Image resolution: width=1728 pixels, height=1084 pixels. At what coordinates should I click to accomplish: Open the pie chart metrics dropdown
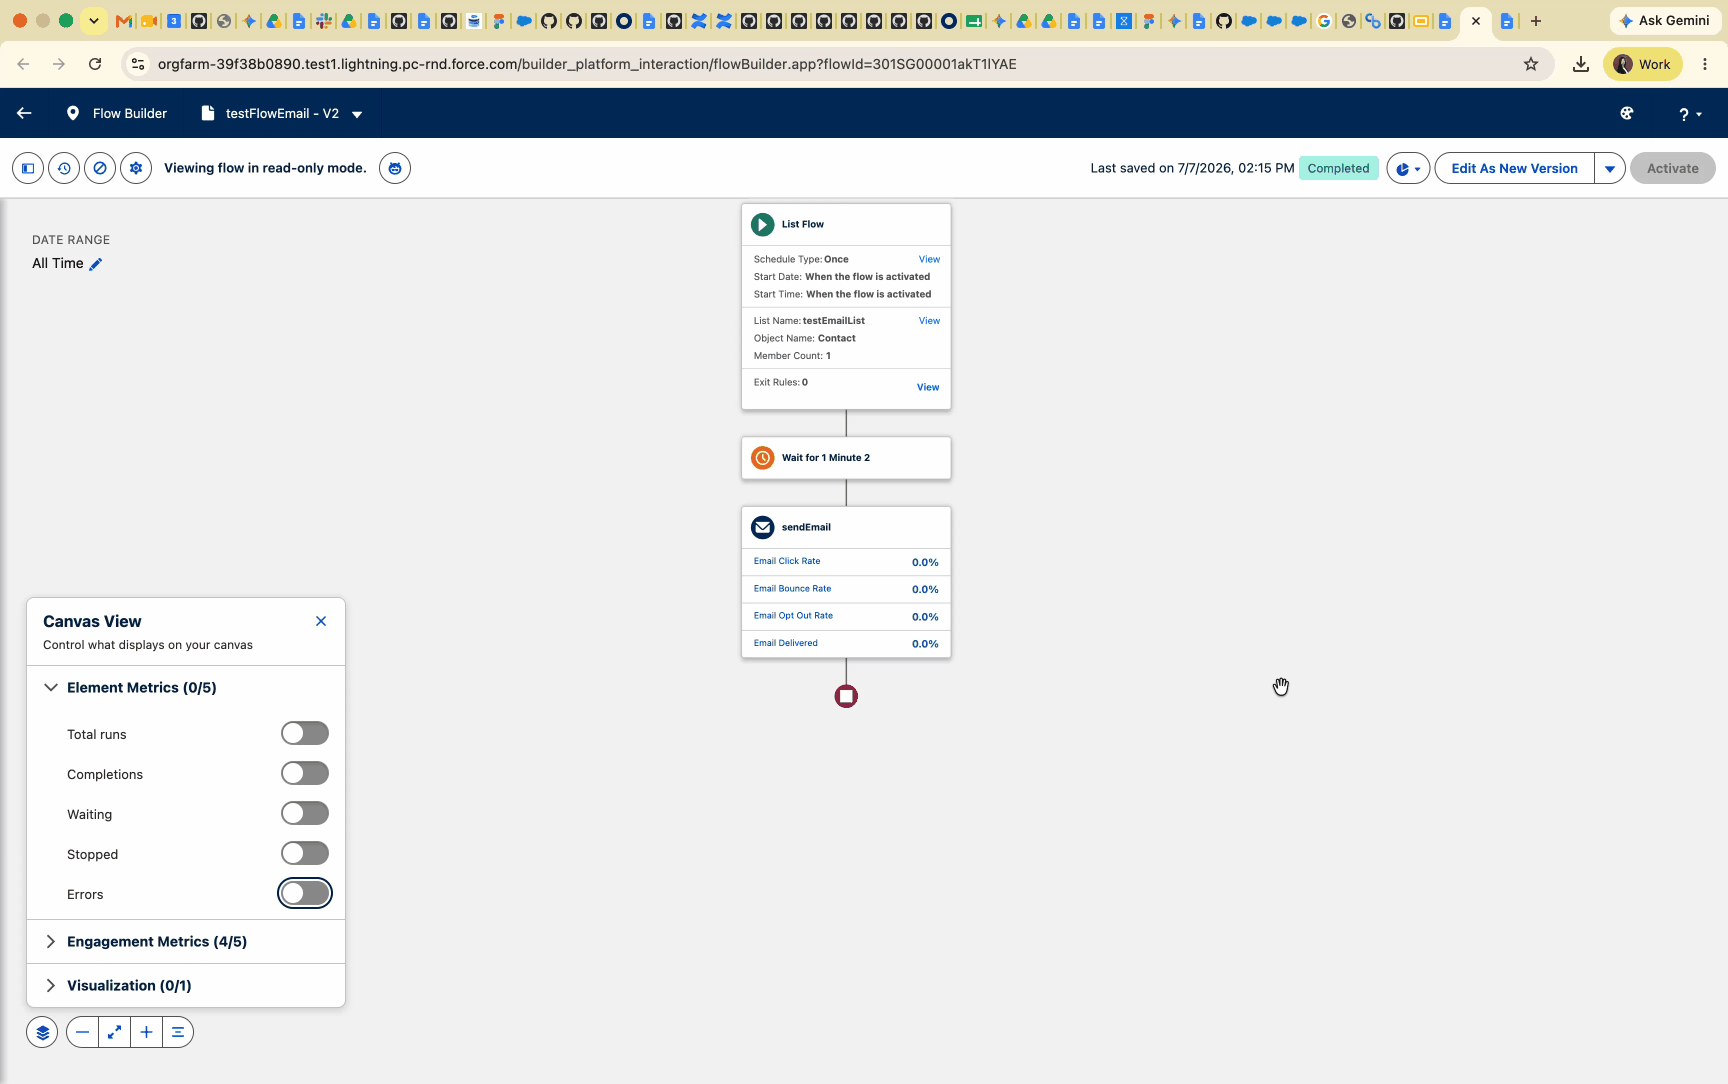point(1408,168)
